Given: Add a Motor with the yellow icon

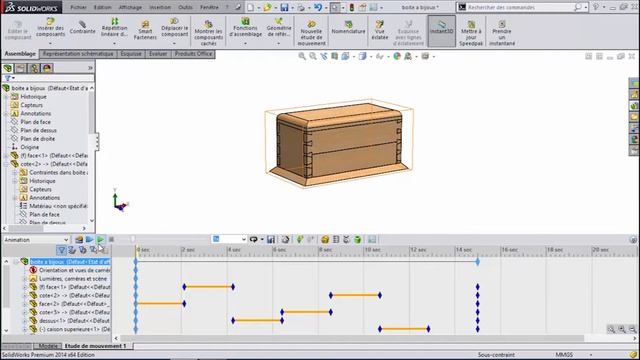Looking at the screenshot, I should [325, 240].
